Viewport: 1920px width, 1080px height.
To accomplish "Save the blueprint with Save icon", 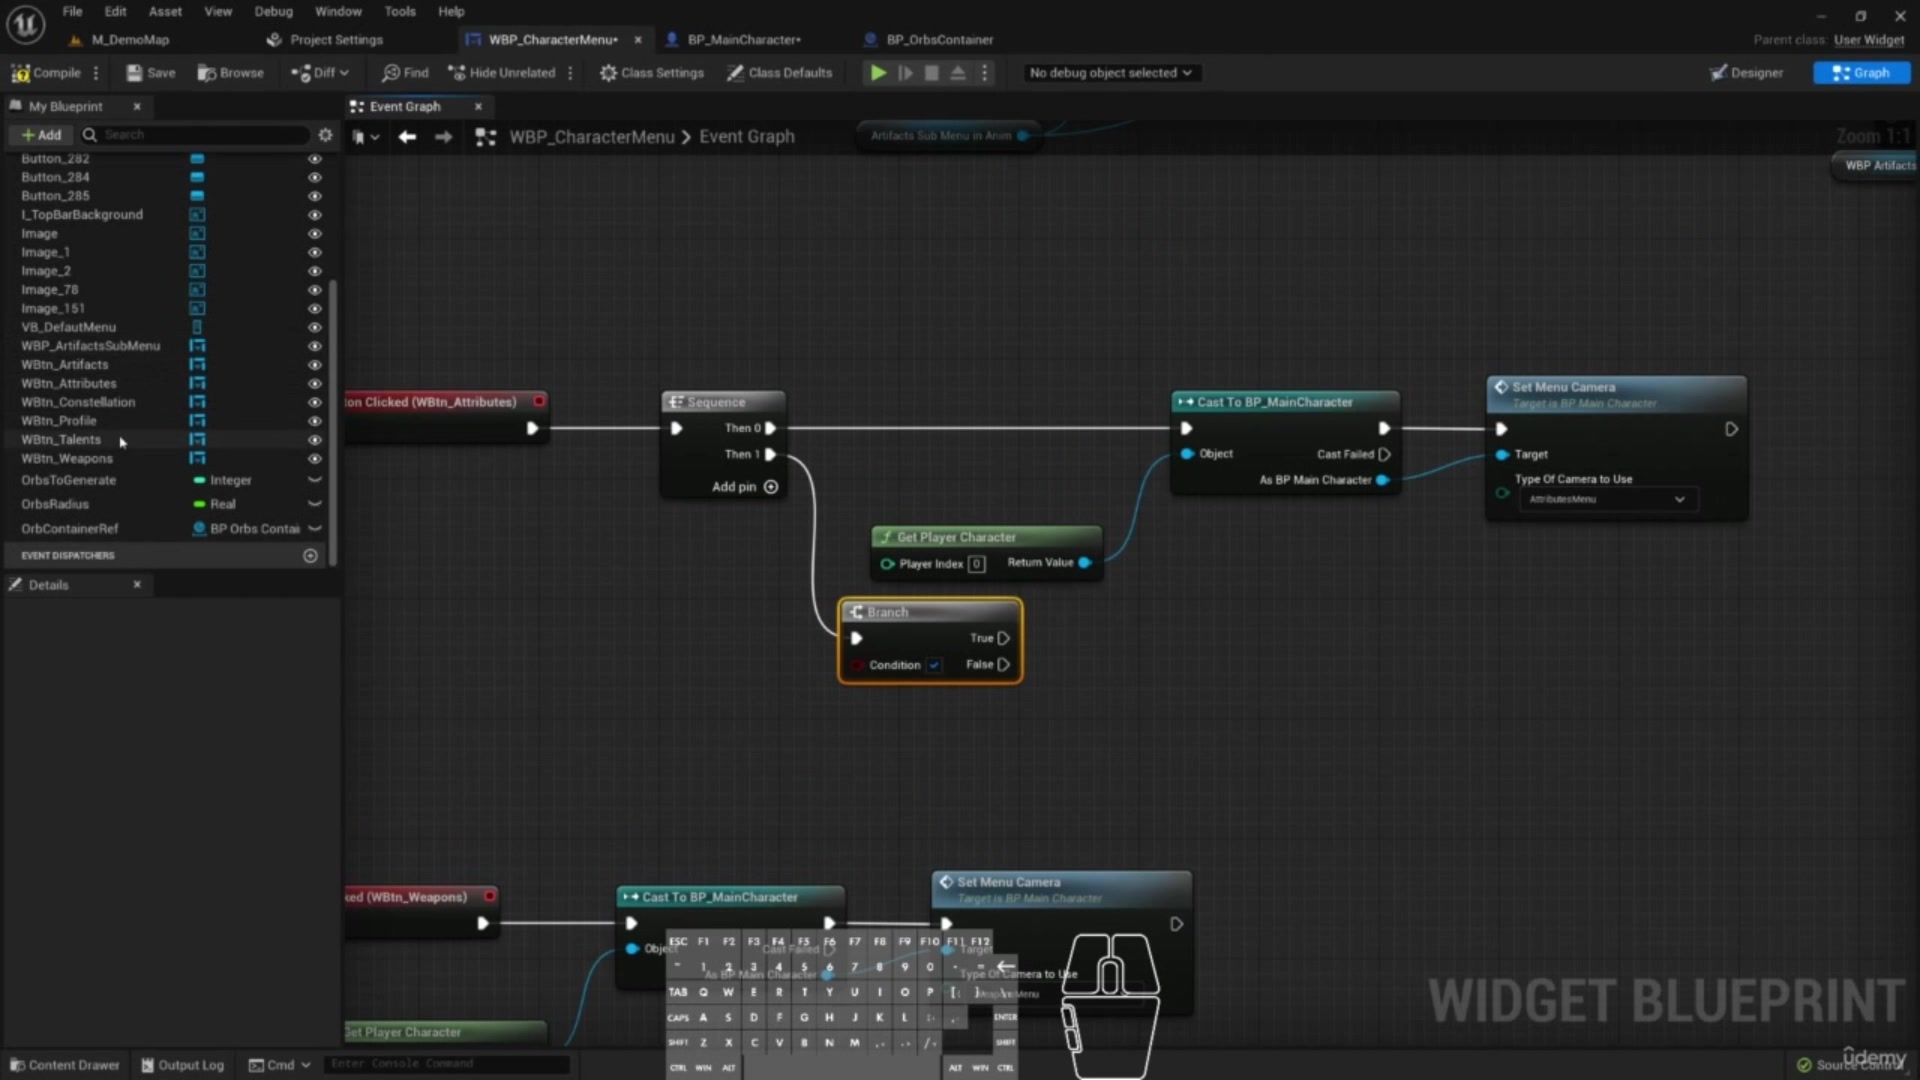I will [x=150, y=73].
